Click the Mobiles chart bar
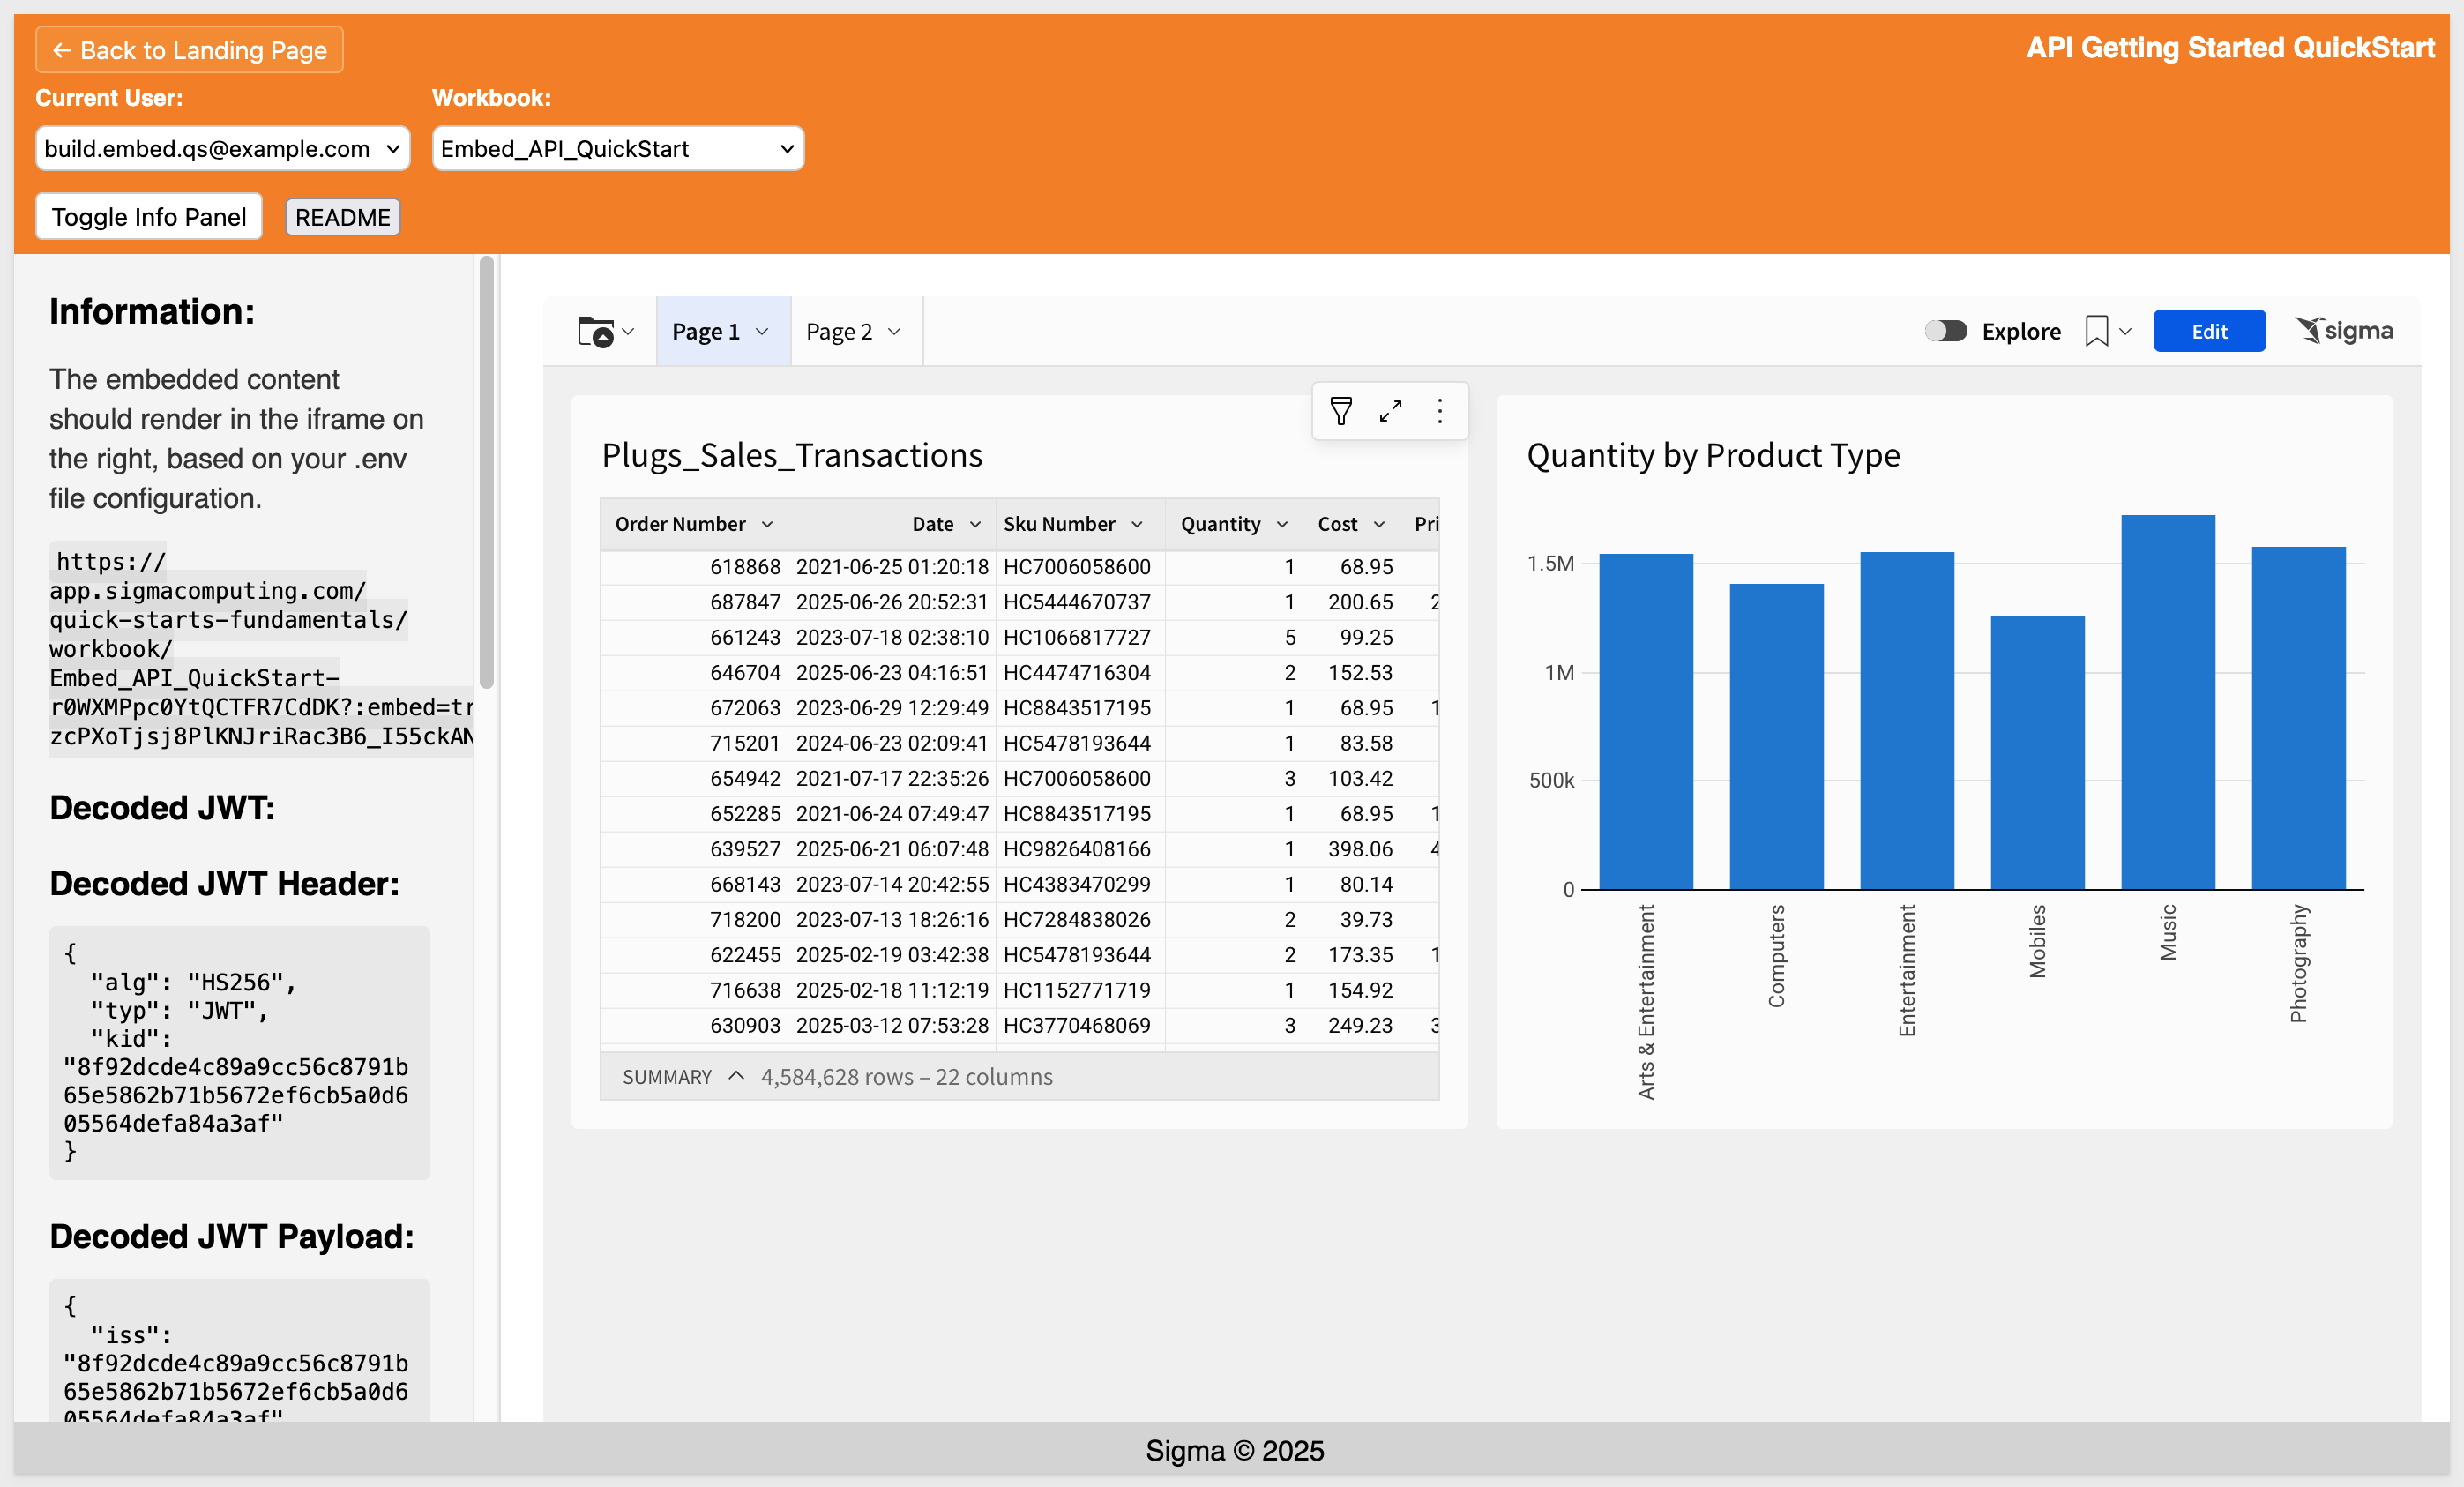 click(x=2038, y=752)
